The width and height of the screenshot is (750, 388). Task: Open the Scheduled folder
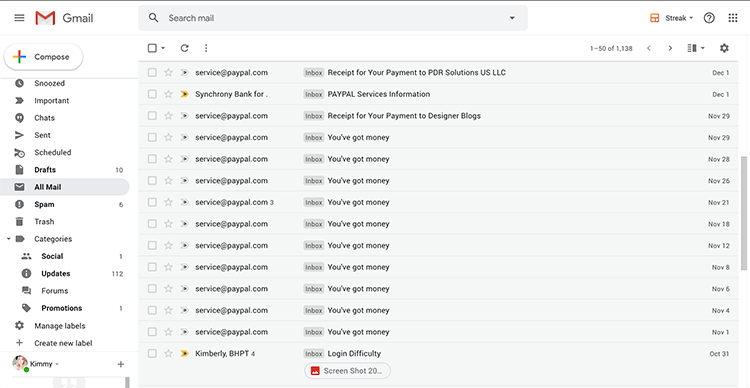click(x=53, y=152)
